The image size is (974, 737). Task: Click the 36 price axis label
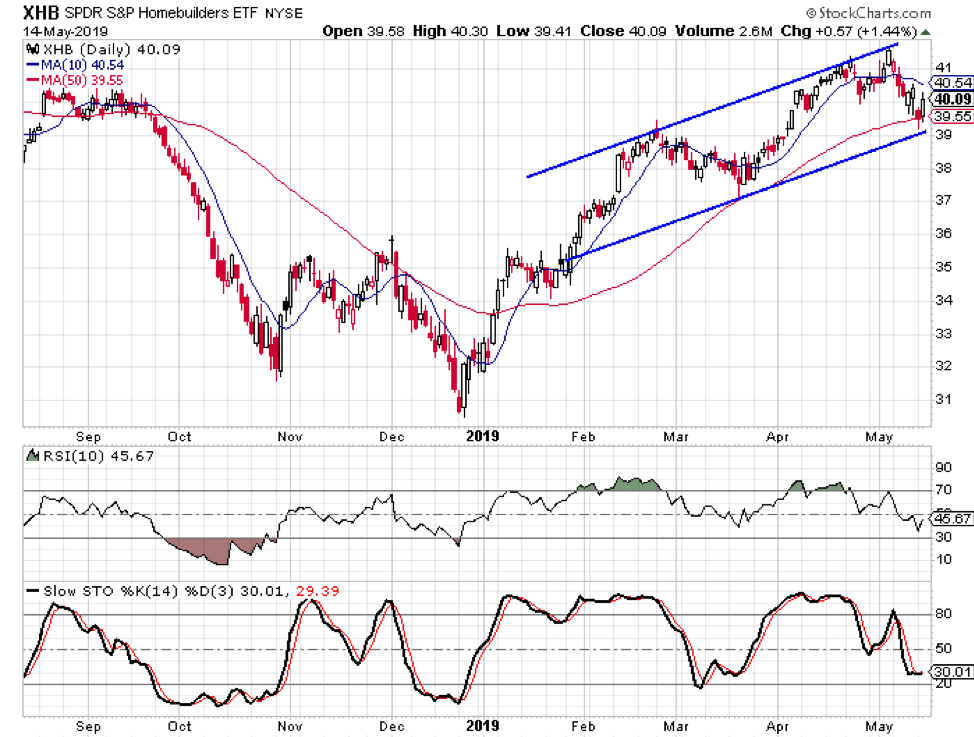click(943, 233)
